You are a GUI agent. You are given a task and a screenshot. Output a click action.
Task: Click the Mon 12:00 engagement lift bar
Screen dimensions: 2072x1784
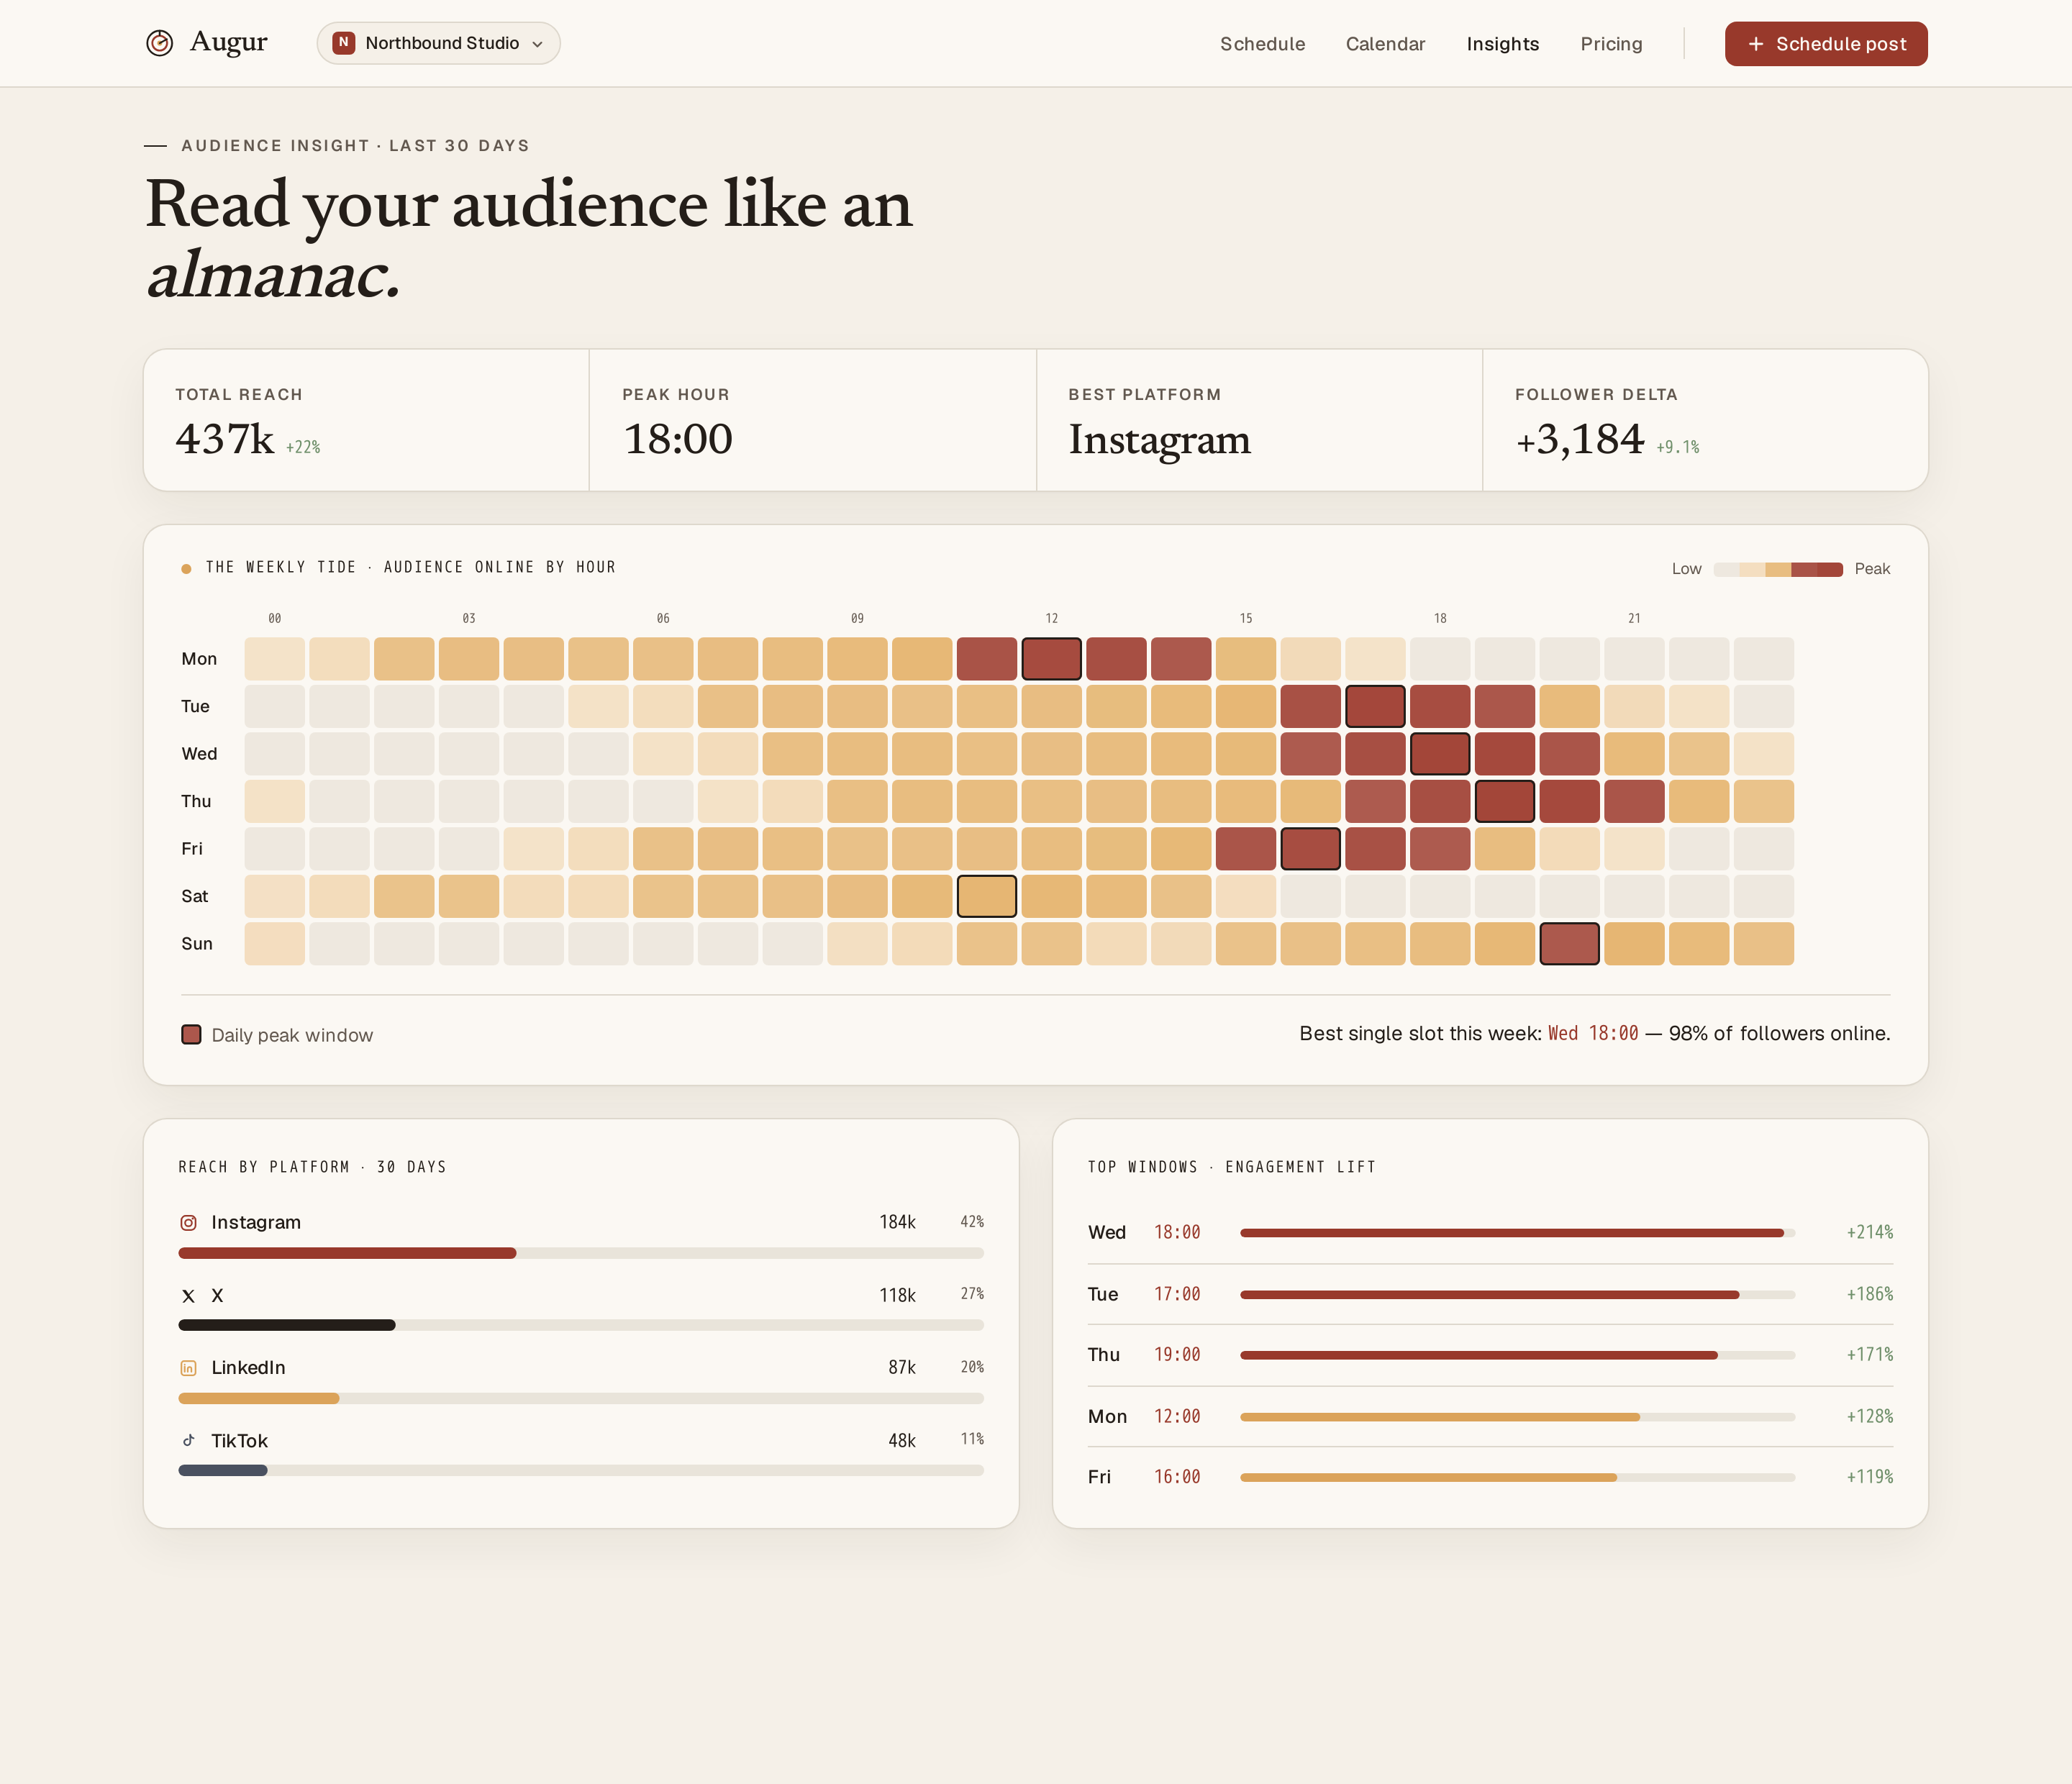point(1517,1417)
